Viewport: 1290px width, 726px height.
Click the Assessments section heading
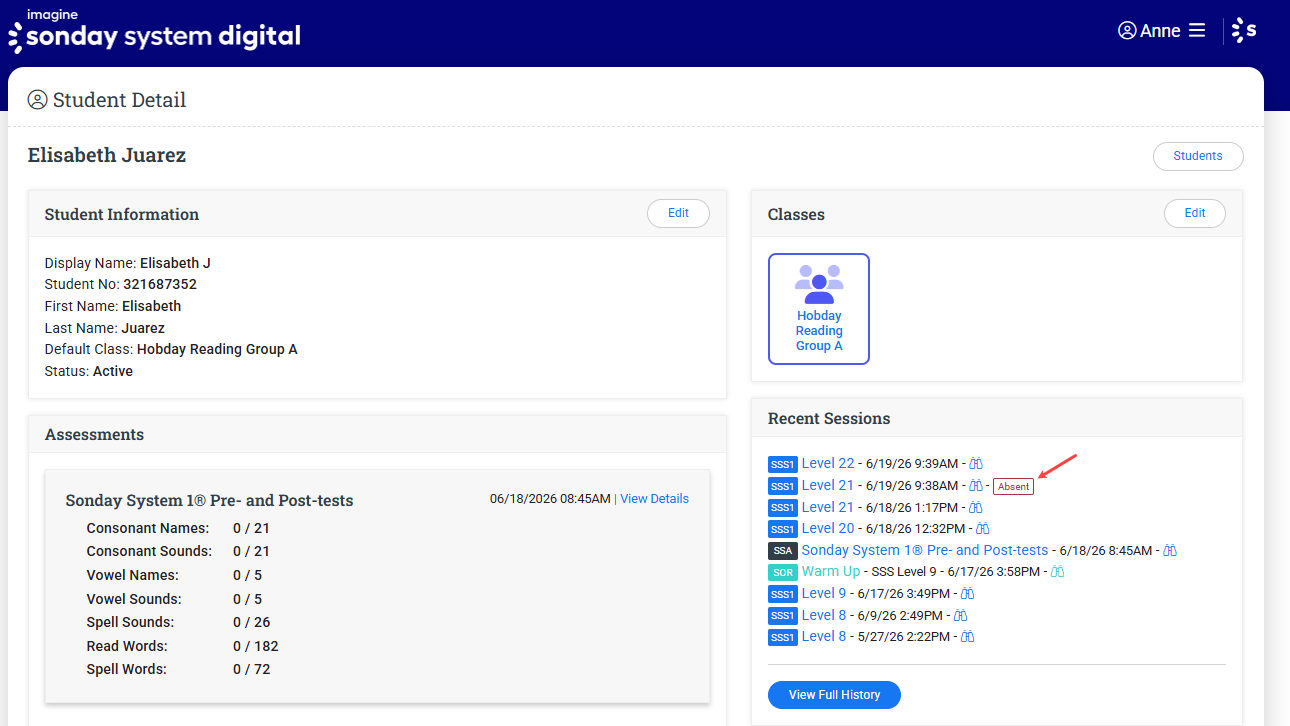tap(94, 434)
